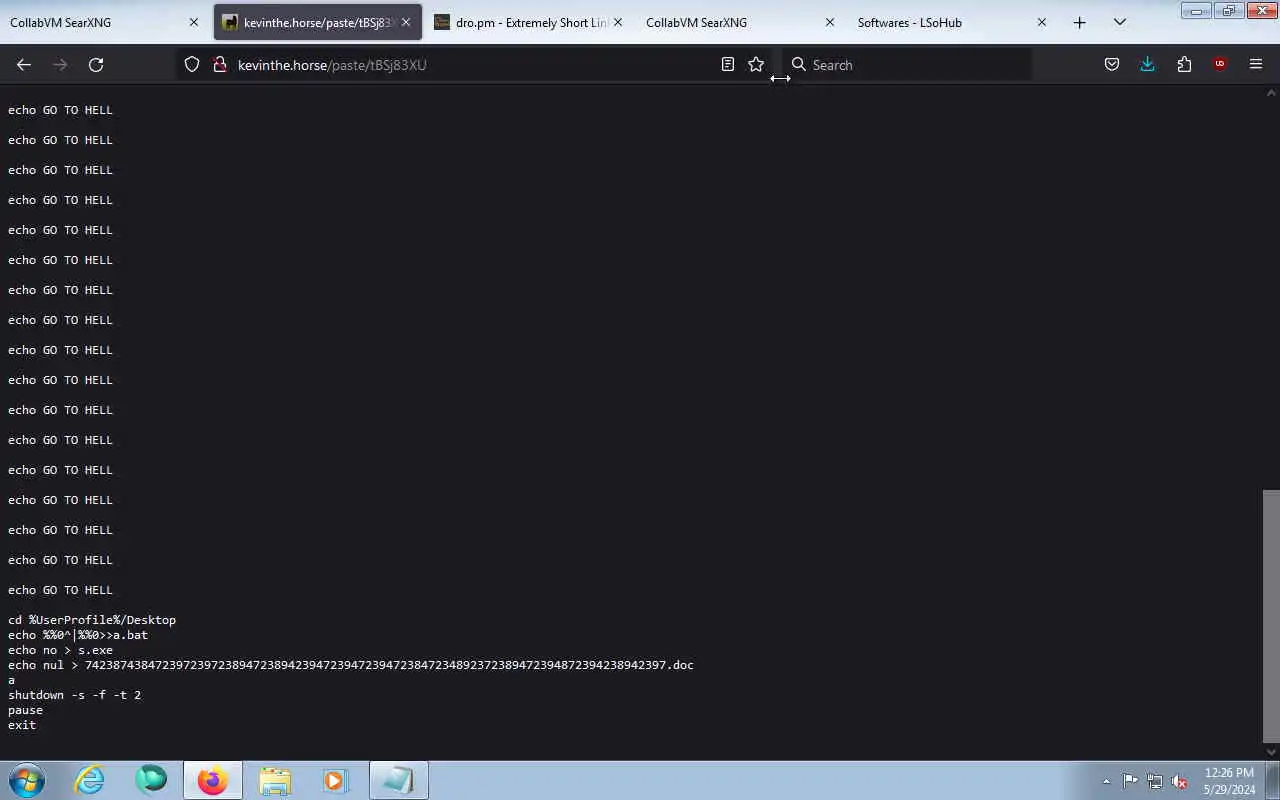
Task: Switch to first CollabVM SearXNG tab
Action: 105,22
